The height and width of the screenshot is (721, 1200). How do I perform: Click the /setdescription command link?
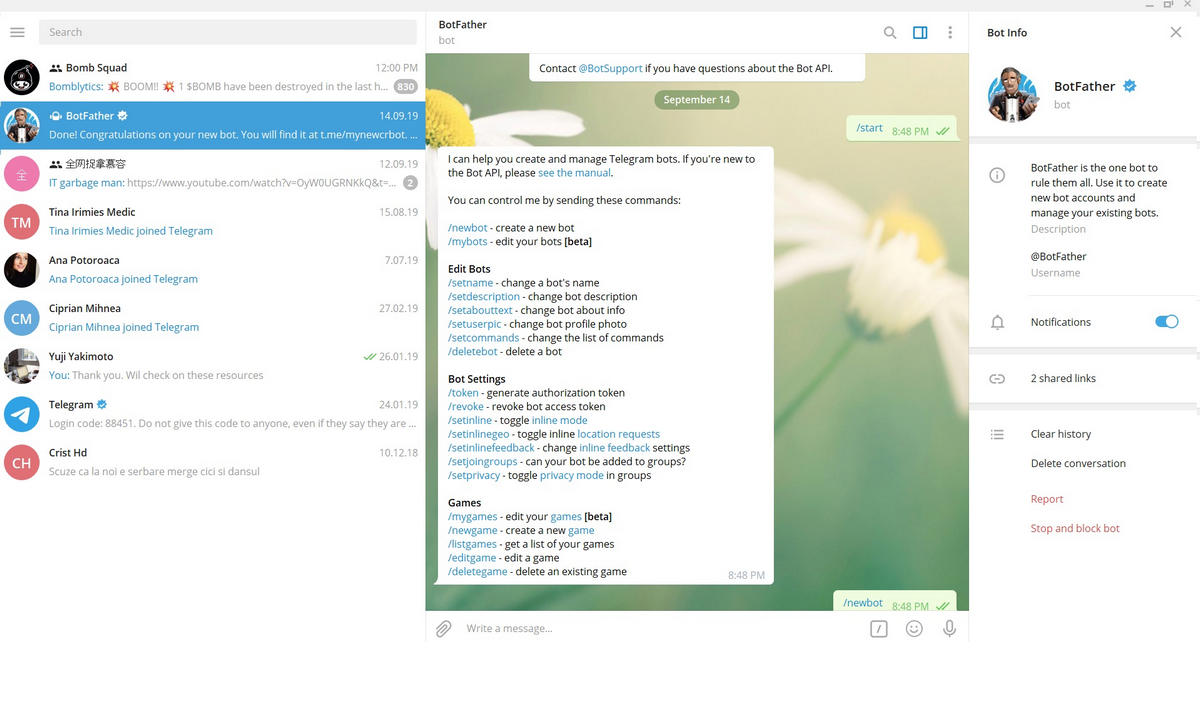(x=484, y=296)
